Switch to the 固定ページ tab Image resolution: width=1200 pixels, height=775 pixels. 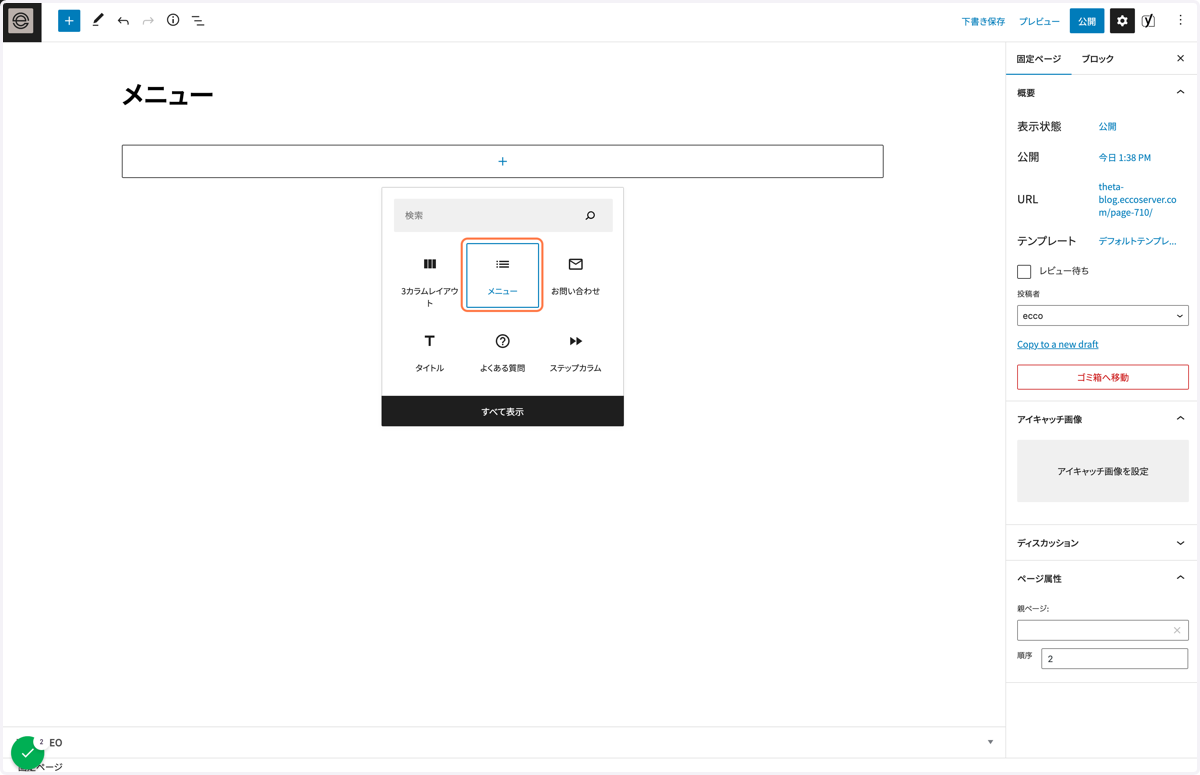point(1039,59)
